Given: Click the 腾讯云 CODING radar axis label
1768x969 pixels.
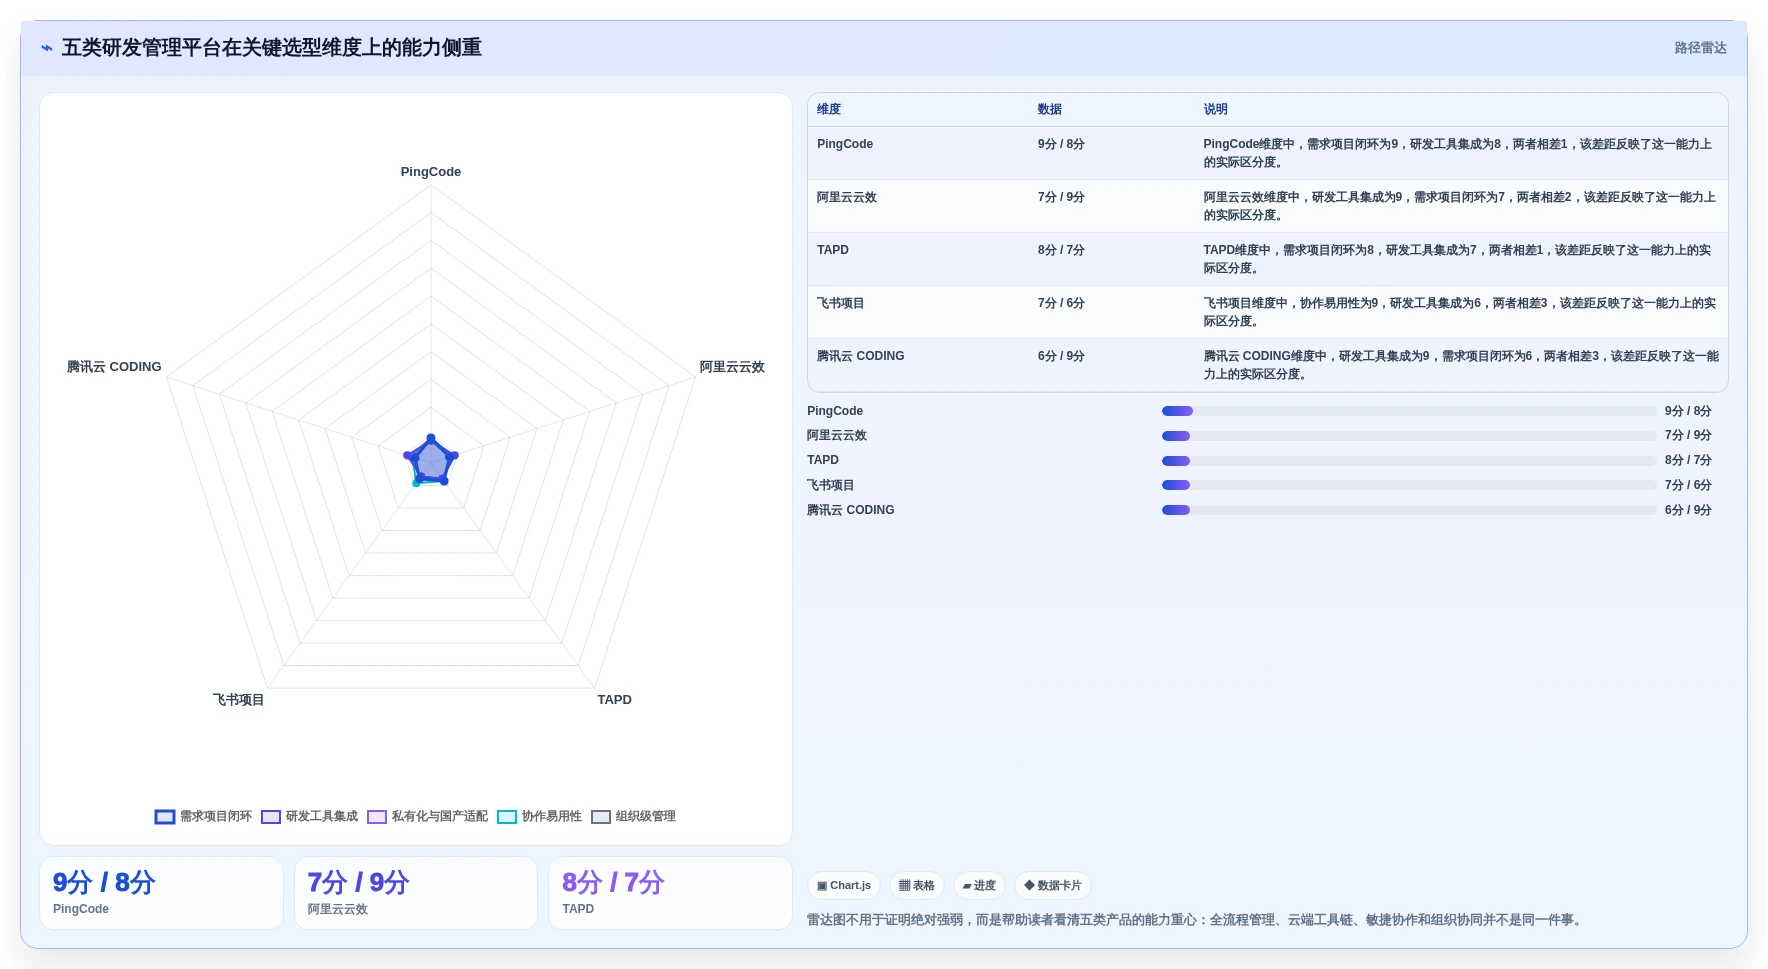Looking at the screenshot, I should pos(114,367).
